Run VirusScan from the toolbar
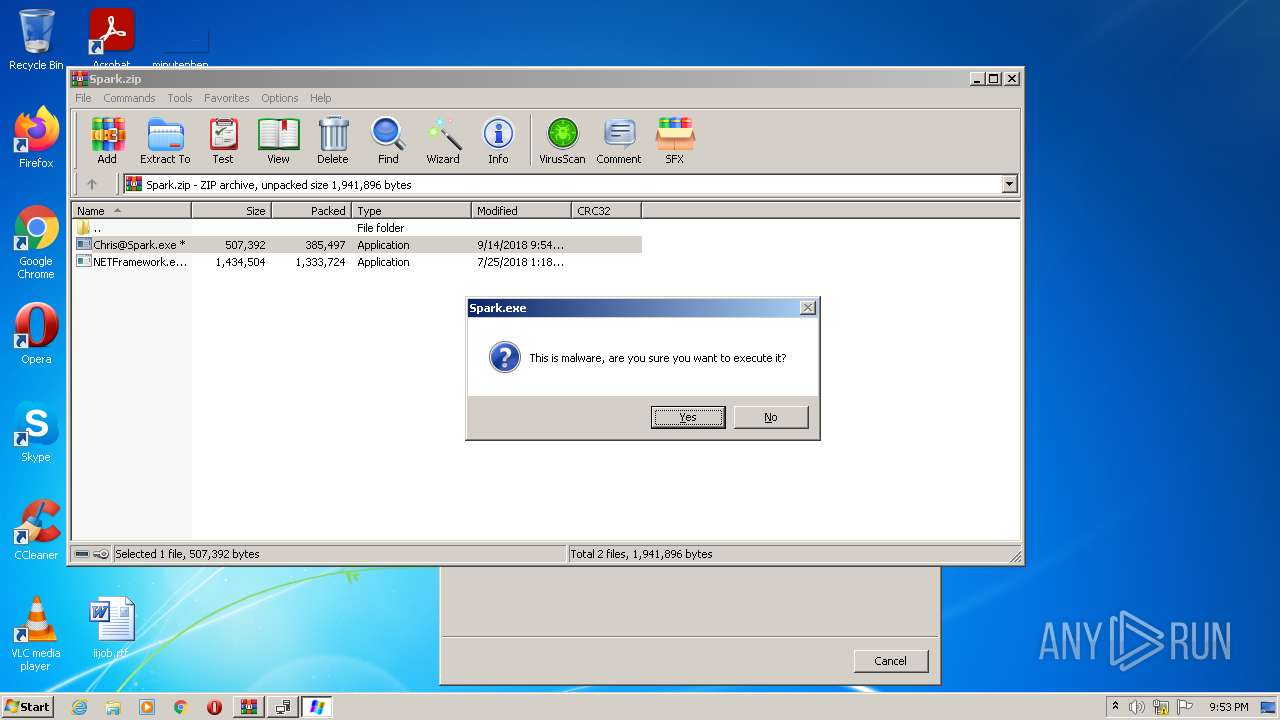Viewport: 1280px width, 720px height. point(562,140)
